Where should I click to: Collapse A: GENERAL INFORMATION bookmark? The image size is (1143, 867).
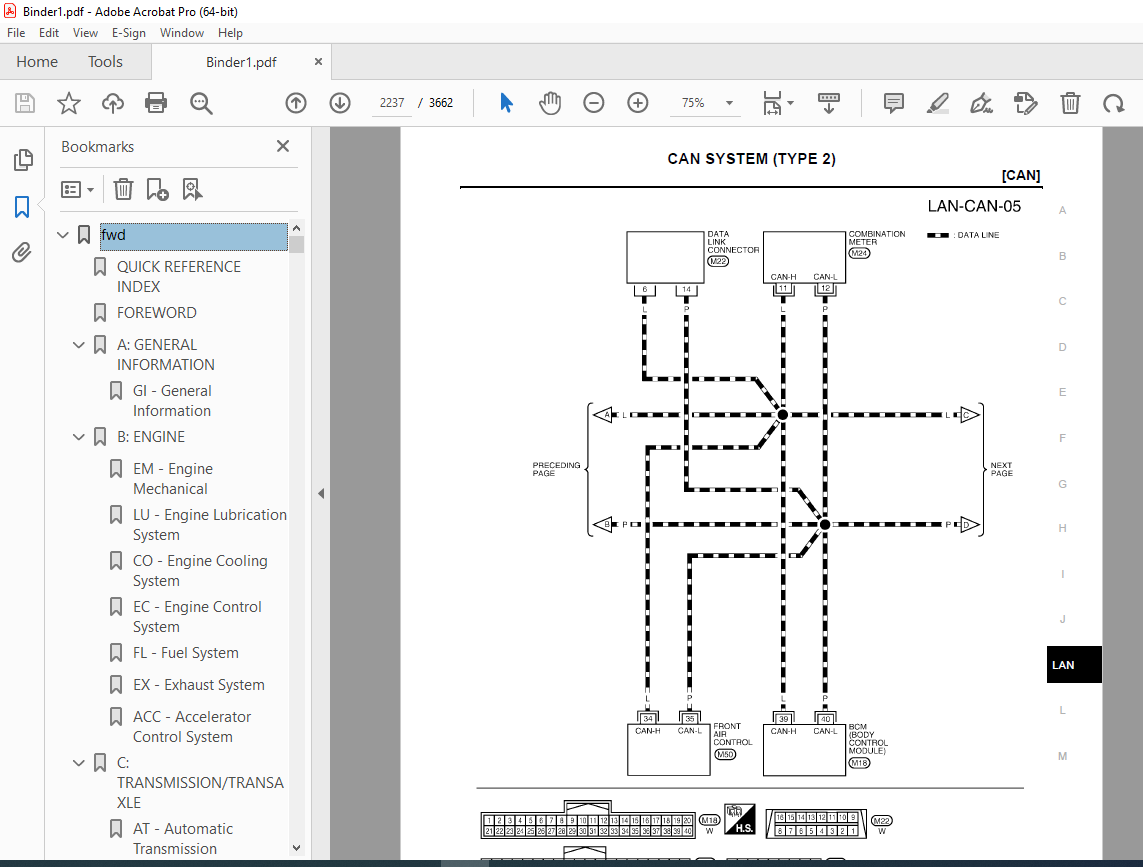(79, 345)
